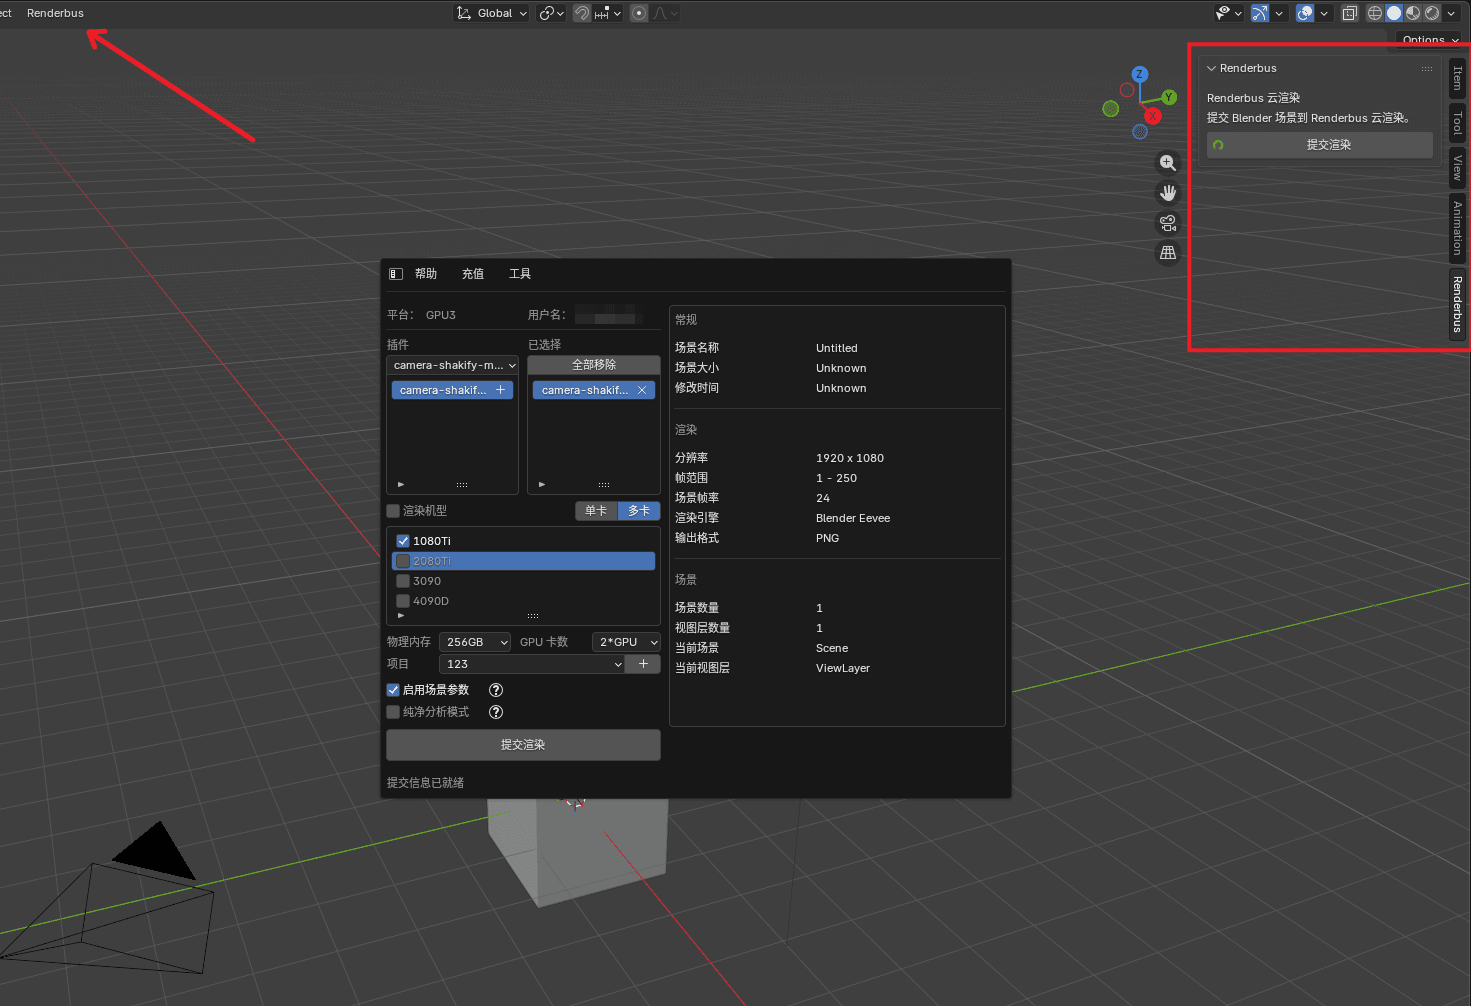Toggle proportional editing icon

coord(639,13)
